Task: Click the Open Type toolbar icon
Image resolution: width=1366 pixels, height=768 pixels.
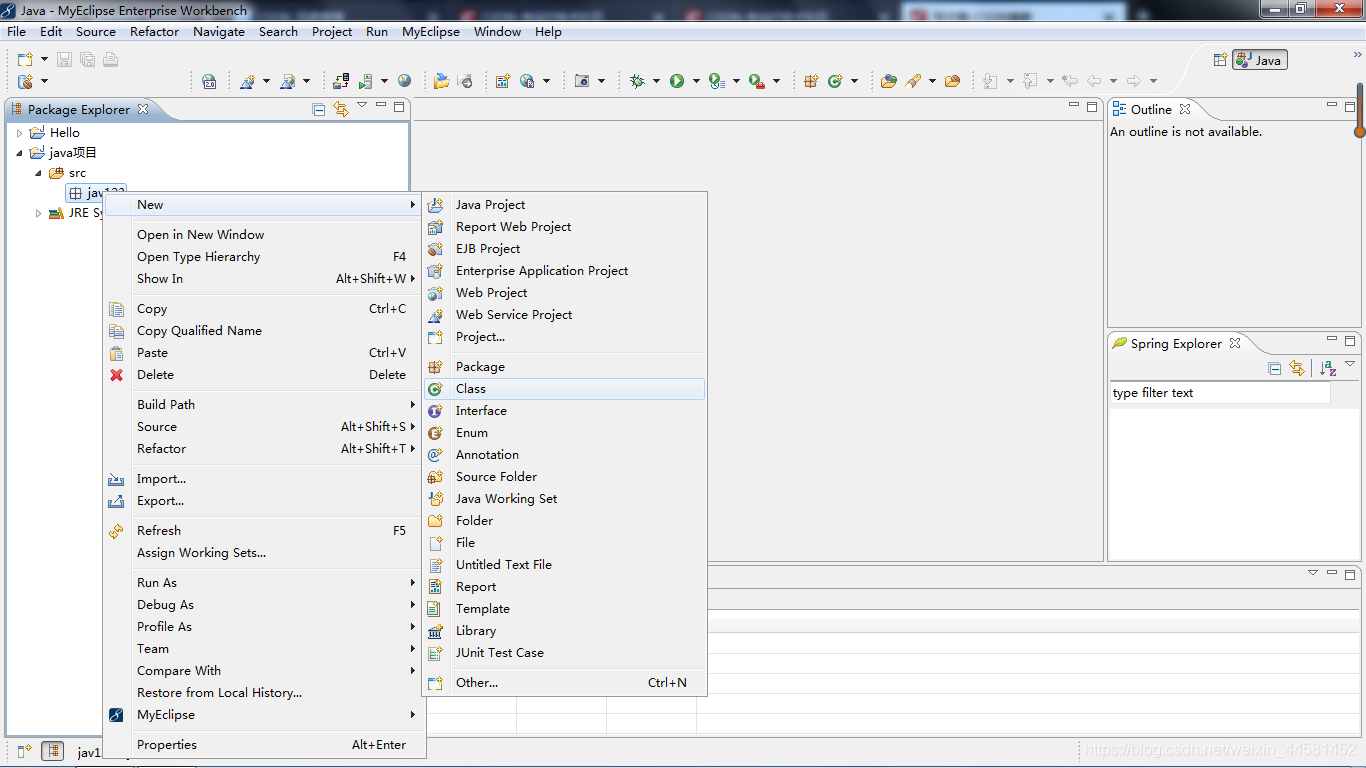Action: pyautogui.click(x=888, y=81)
